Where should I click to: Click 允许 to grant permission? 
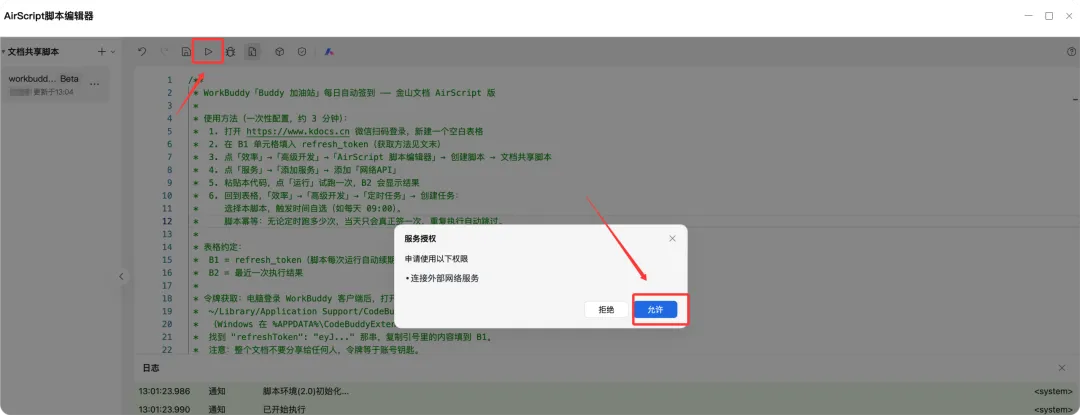[655, 310]
